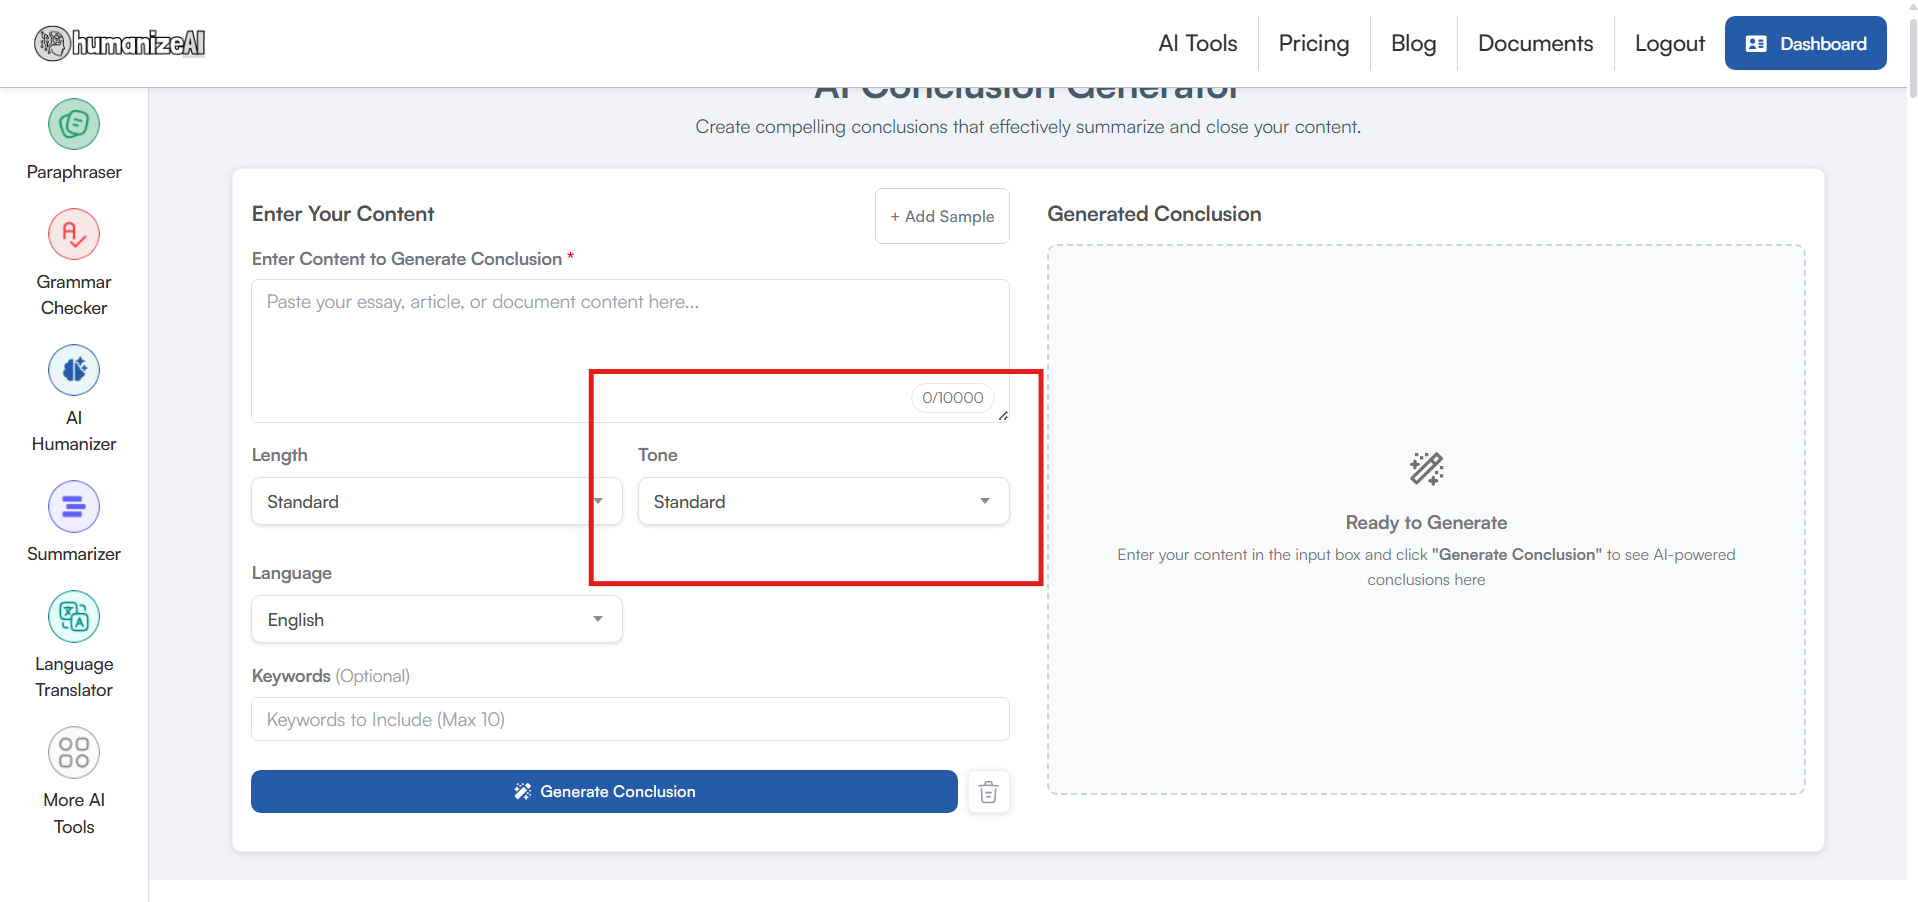Viewport: 1918px width, 902px height.
Task: Open the AI Tools menu
Action: [x=1197, y=43]
